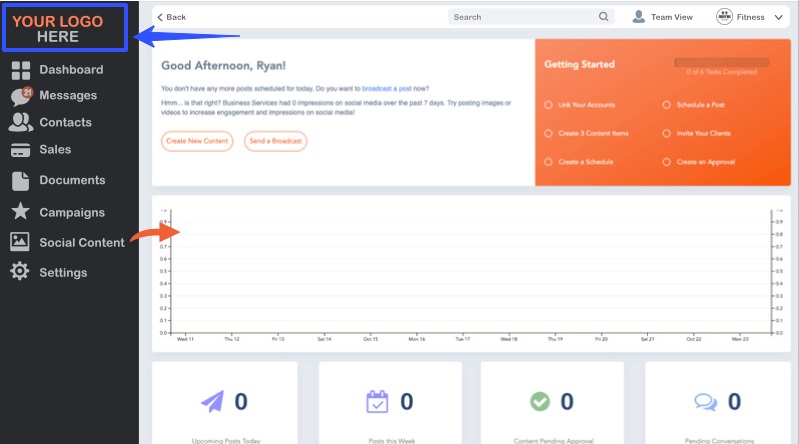Click the Sales credit card icon
This screenshot has height=444, width=799.
tap(20, 150)
